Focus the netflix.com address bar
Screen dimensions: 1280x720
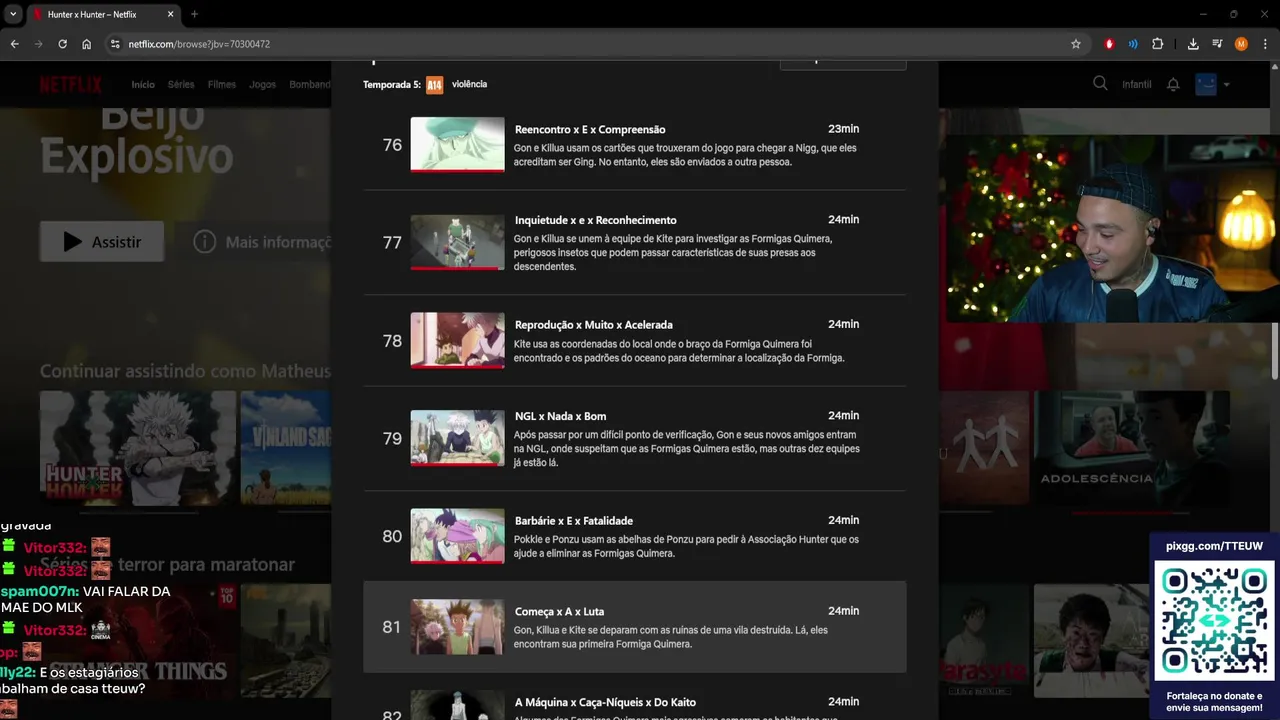pyautogui.click(x=590, y=44)
